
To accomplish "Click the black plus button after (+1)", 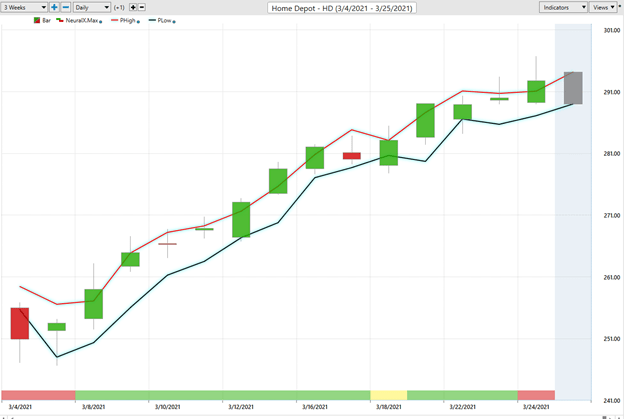I will [134, 7].
